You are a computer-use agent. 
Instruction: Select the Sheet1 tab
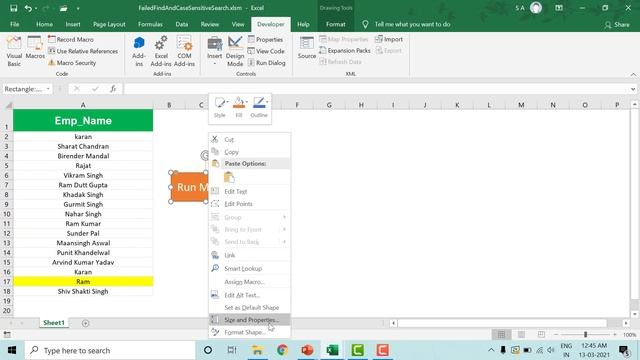pos(54,323)
